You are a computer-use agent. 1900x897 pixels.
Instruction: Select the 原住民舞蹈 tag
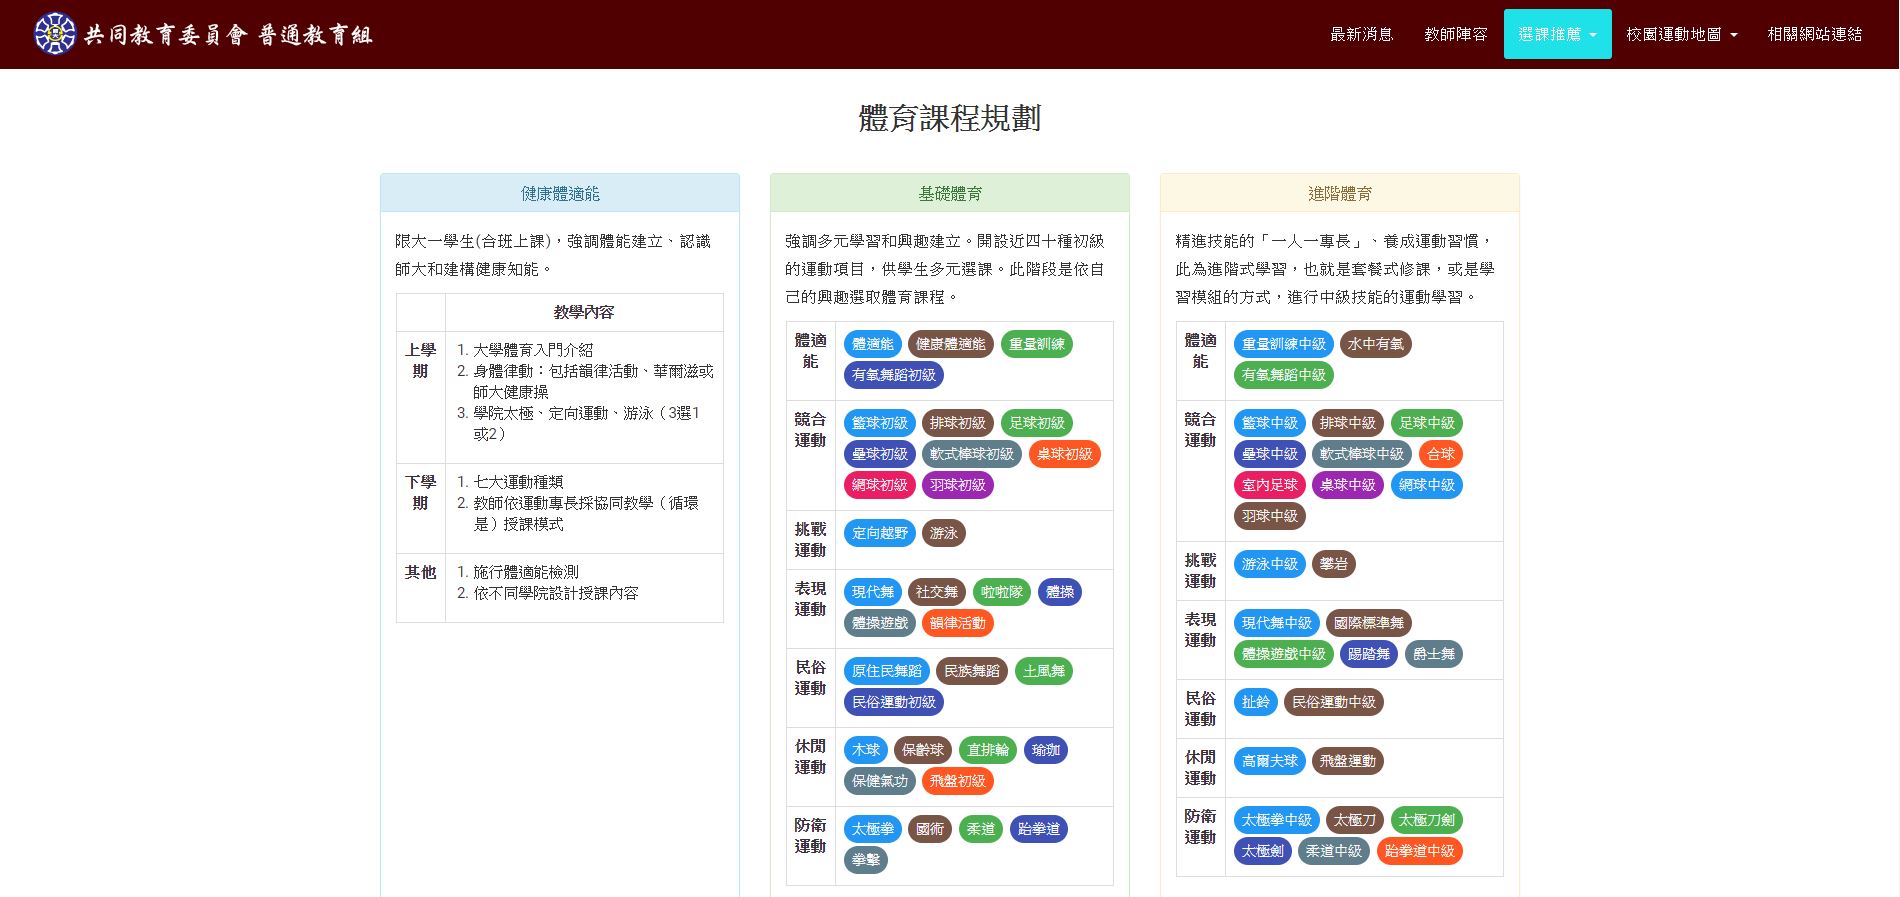point(887,671)
